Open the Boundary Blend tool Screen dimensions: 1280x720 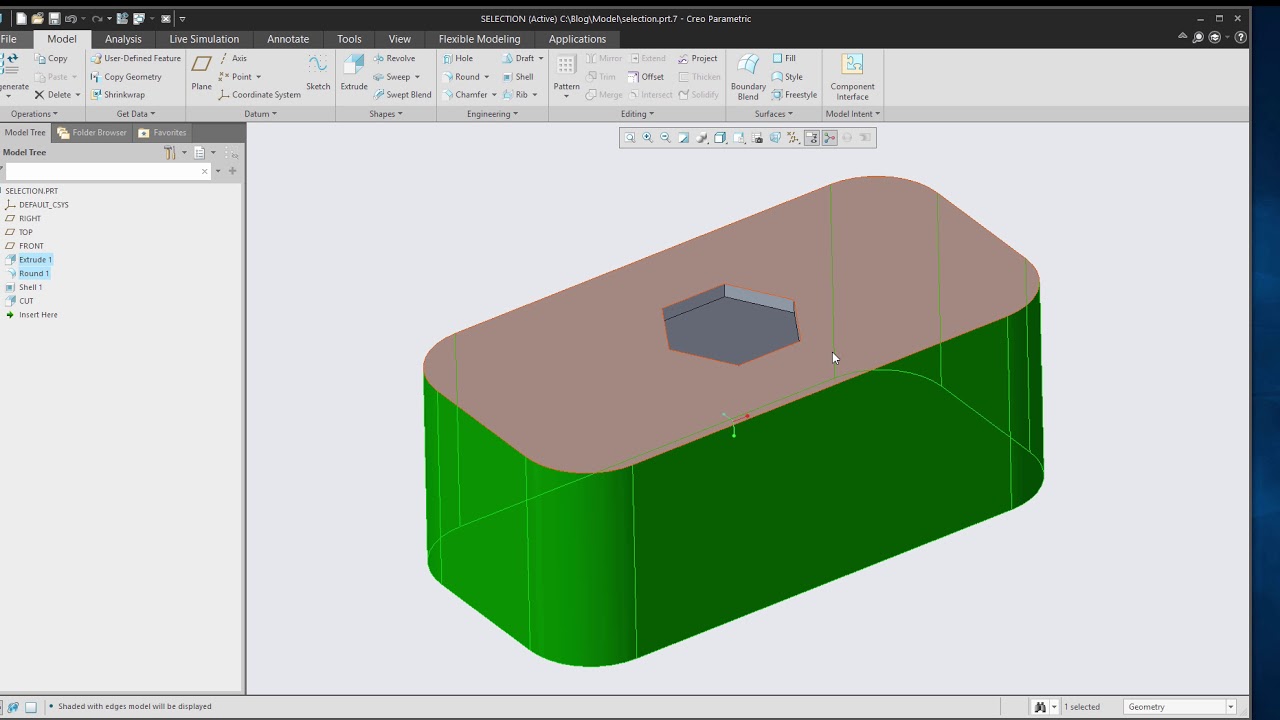(748, 77)
